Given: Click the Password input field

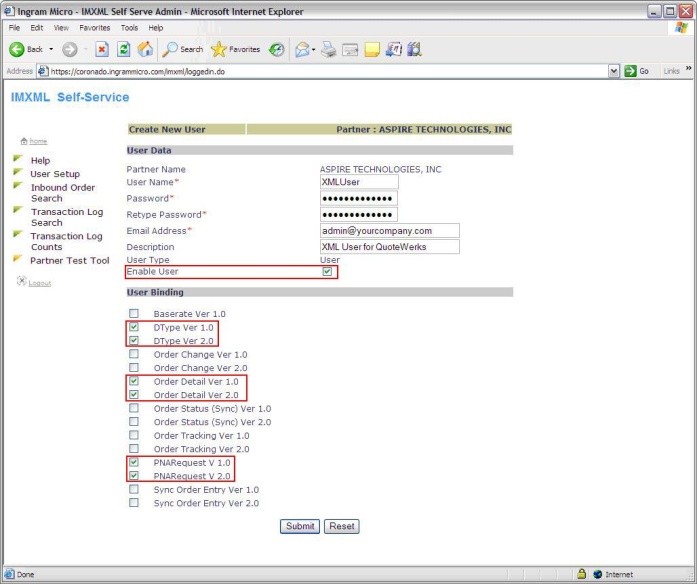Looking at the screenshot, I should click(x=359, y=198).
